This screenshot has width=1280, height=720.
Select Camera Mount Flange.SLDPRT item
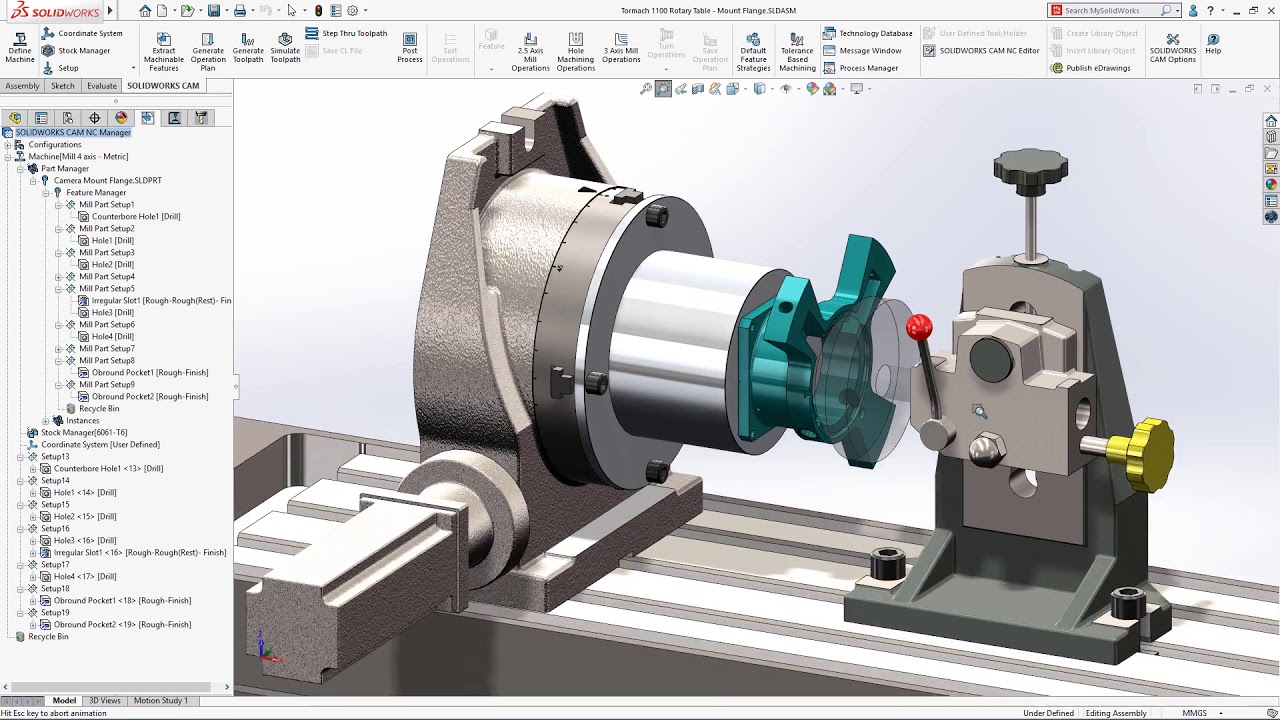pos(108,180)
